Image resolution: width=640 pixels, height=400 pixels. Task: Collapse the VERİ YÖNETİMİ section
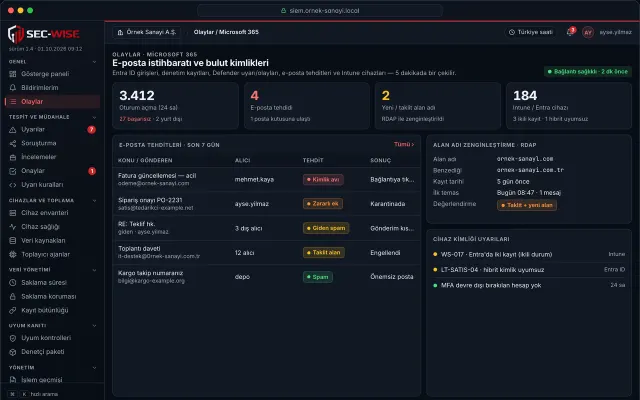pos(94,270)
